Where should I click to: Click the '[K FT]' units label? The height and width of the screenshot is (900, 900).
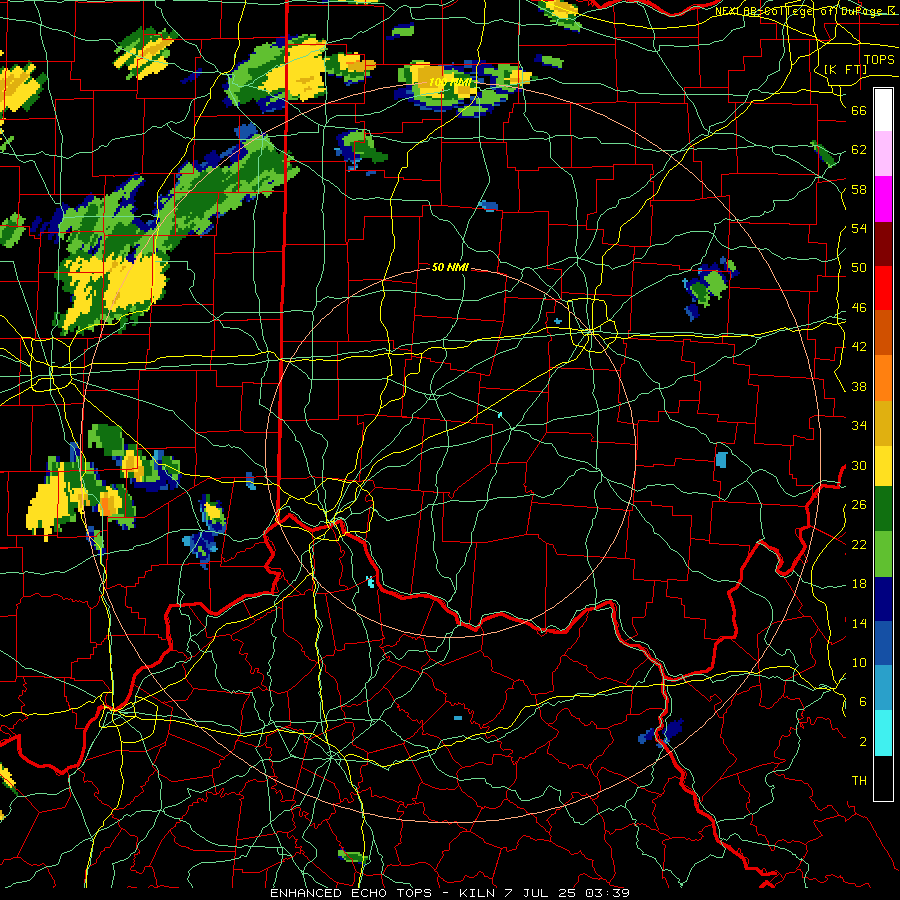845,70
